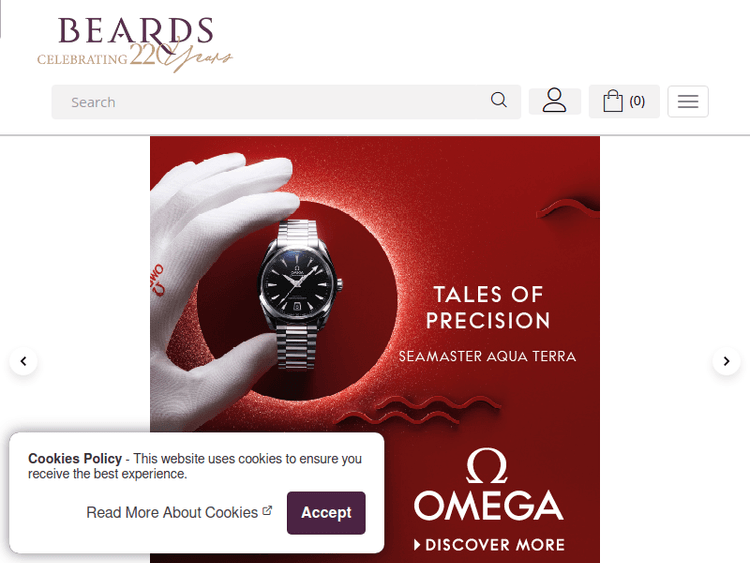Click the Cookies Policy heading text

pyautogui.click(x=75, y=458)
